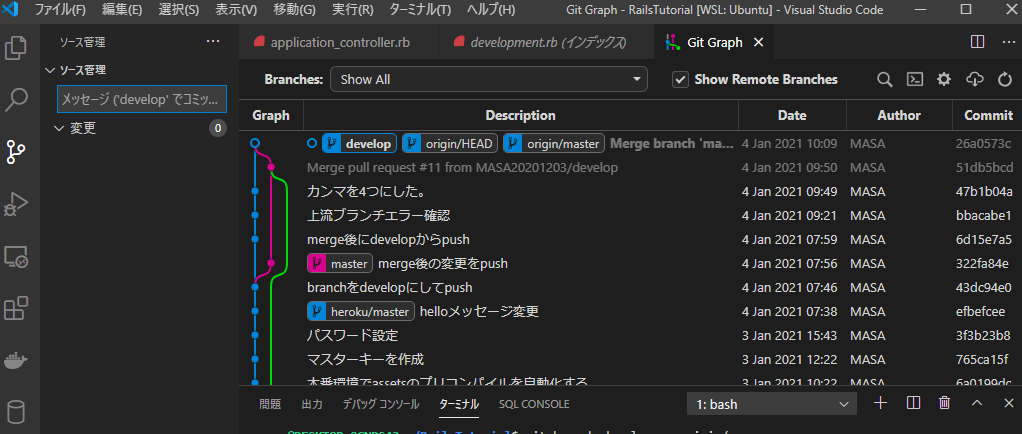1022x434 pixels.
Task: Open the 実行(R) menu
Action: 353,10
